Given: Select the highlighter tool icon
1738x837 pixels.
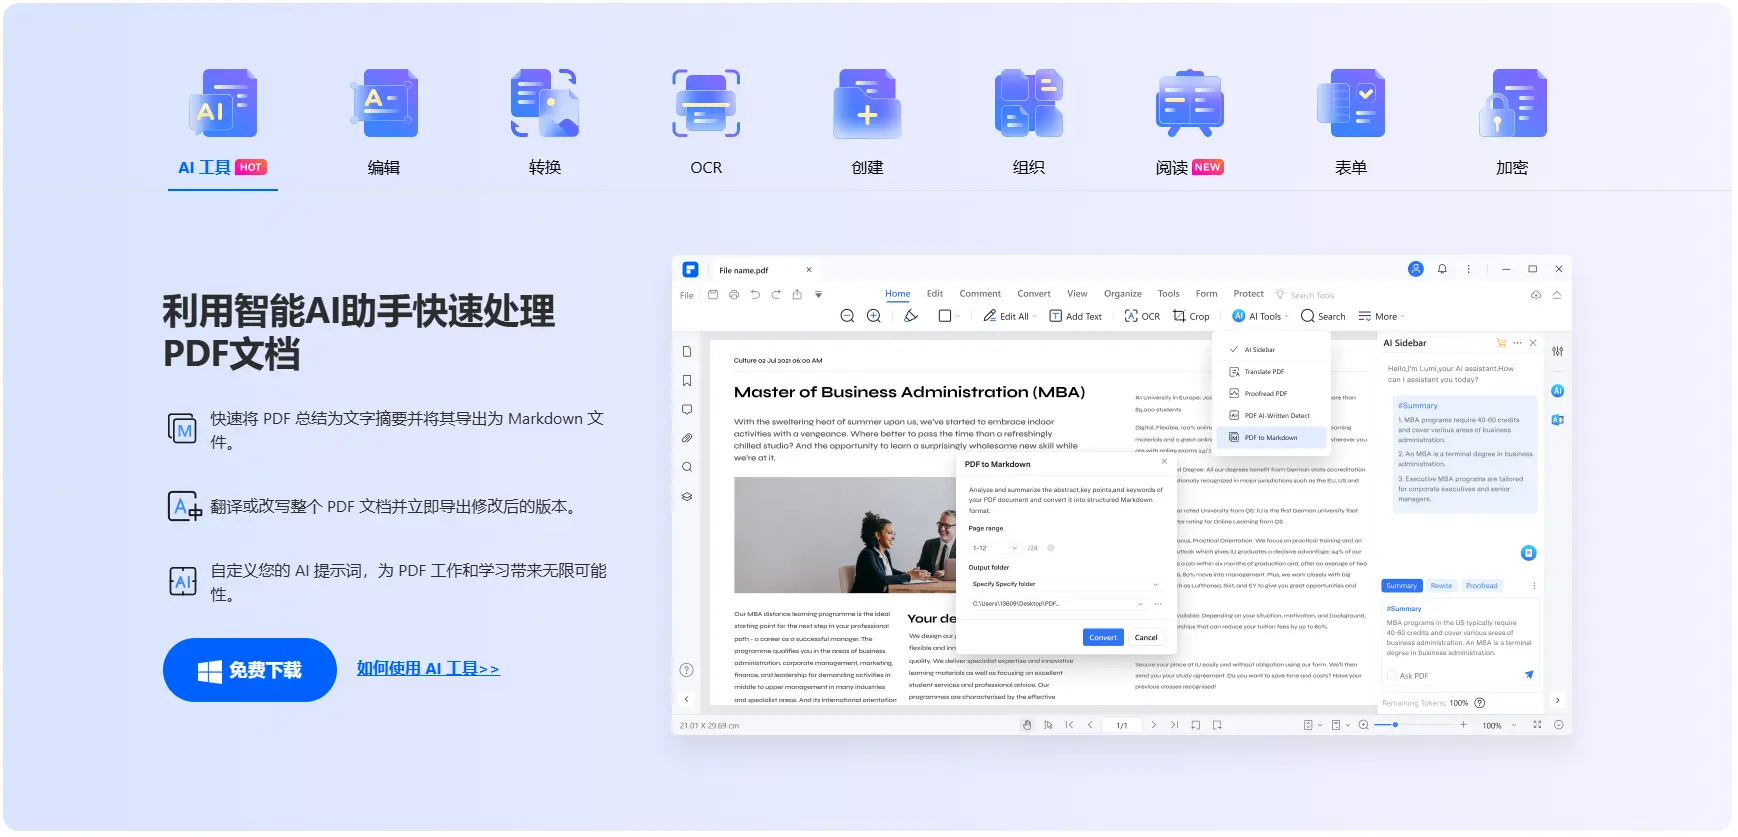Looking at the screenshot, I should point(911,316).
